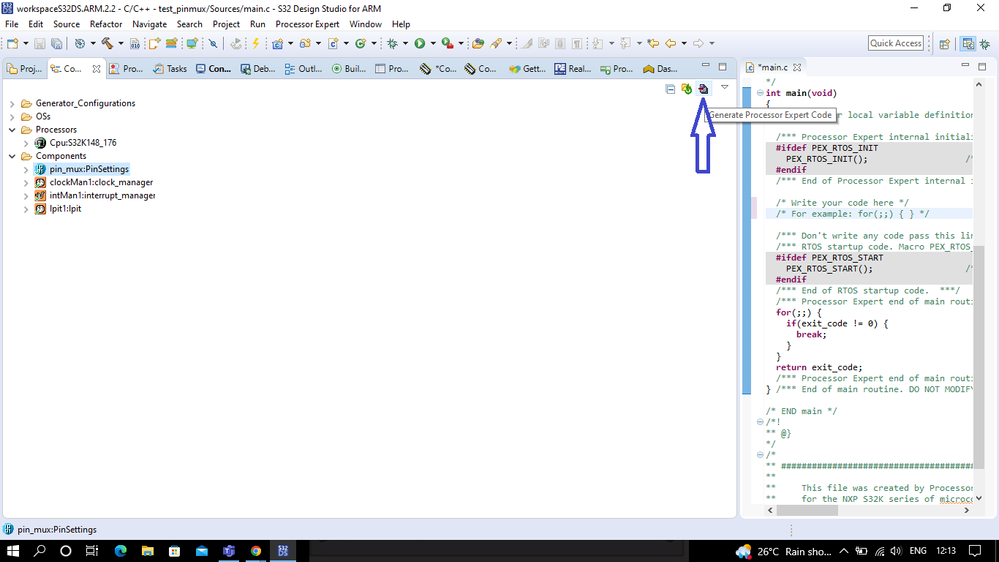Switch to the Tasks view tab
999x562 pixels.
[169, 69]
